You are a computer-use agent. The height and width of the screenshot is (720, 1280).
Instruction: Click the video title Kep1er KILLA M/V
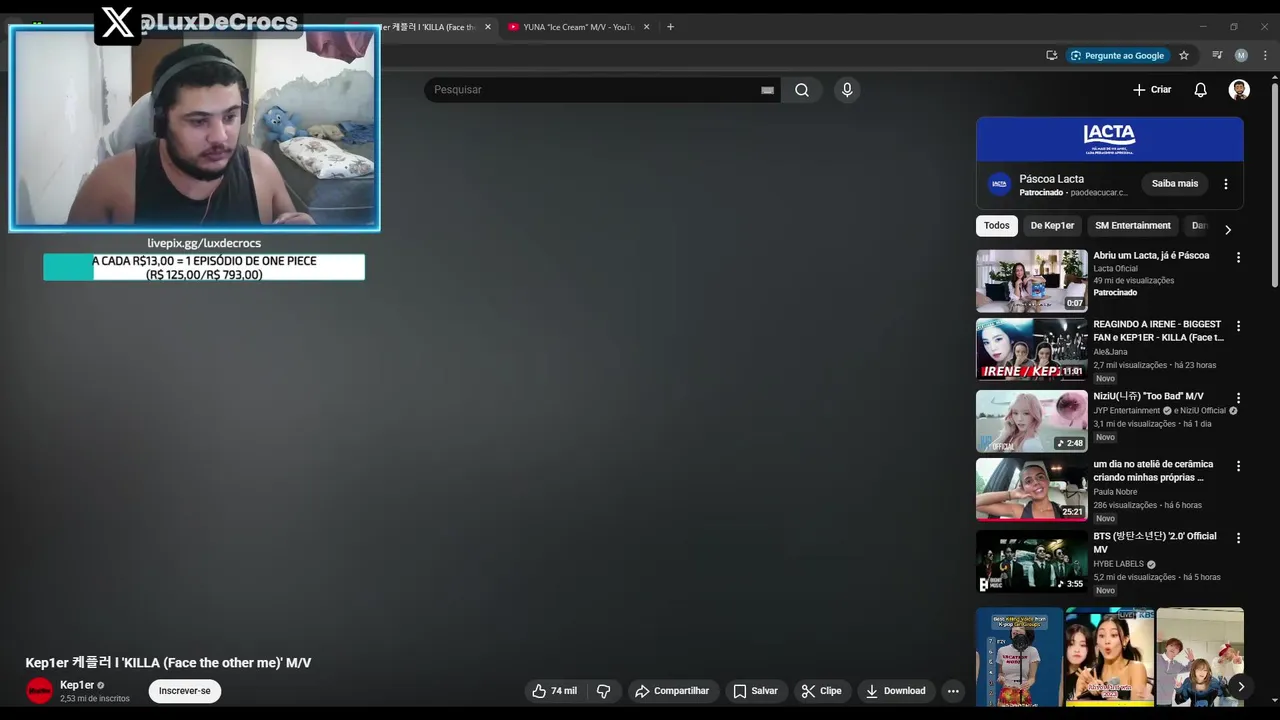tap(168, 663)
